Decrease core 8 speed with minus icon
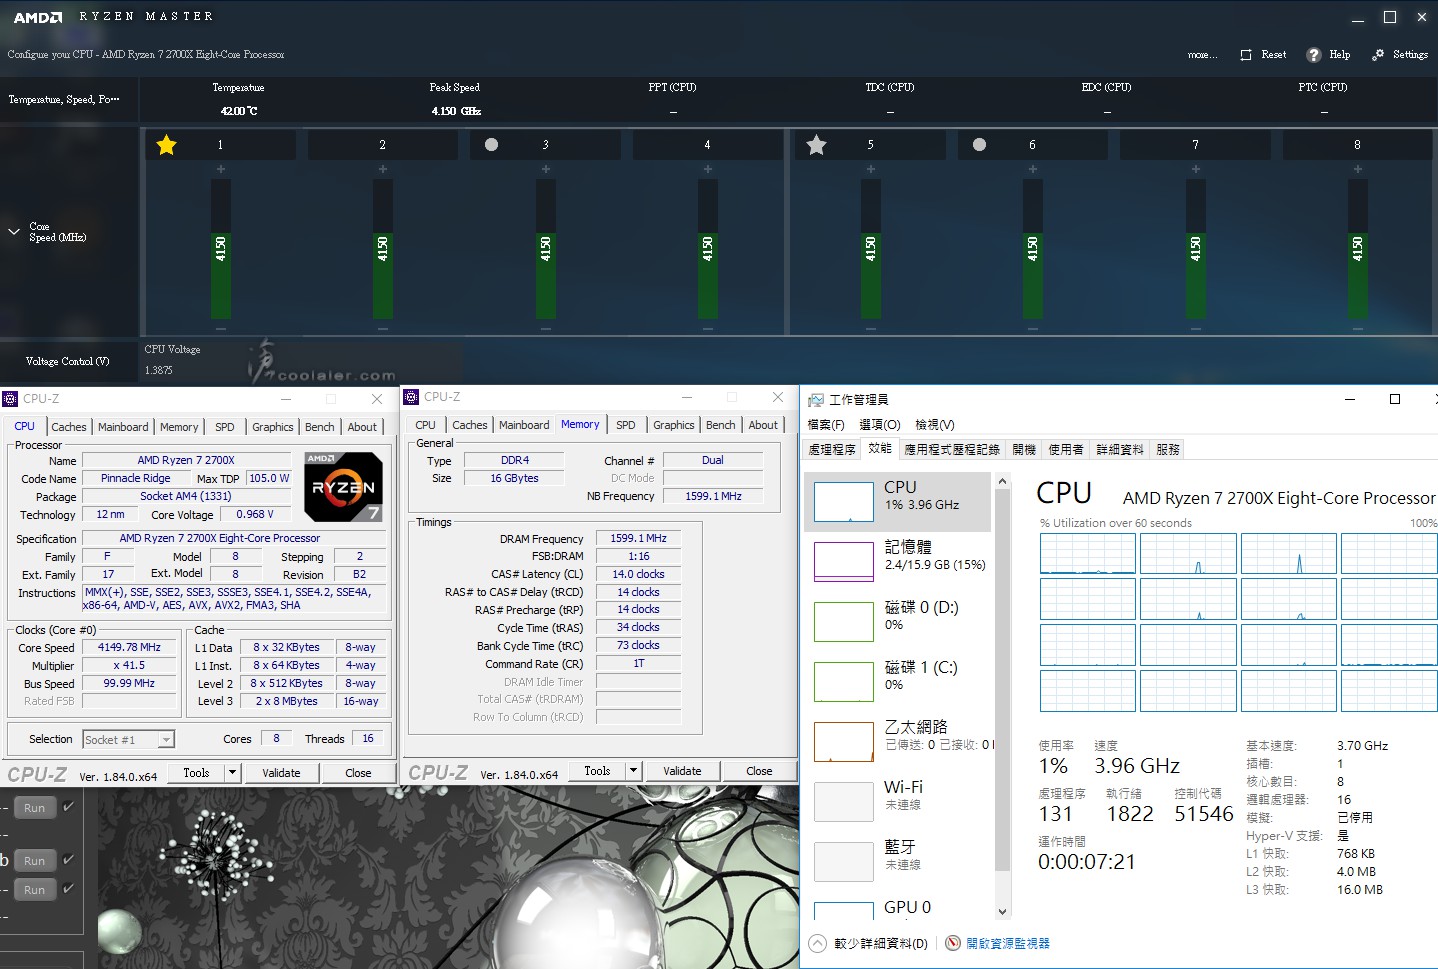The height and width of the screenshot is (969, 1438). pyautogui.click(x=1357, y=329)
